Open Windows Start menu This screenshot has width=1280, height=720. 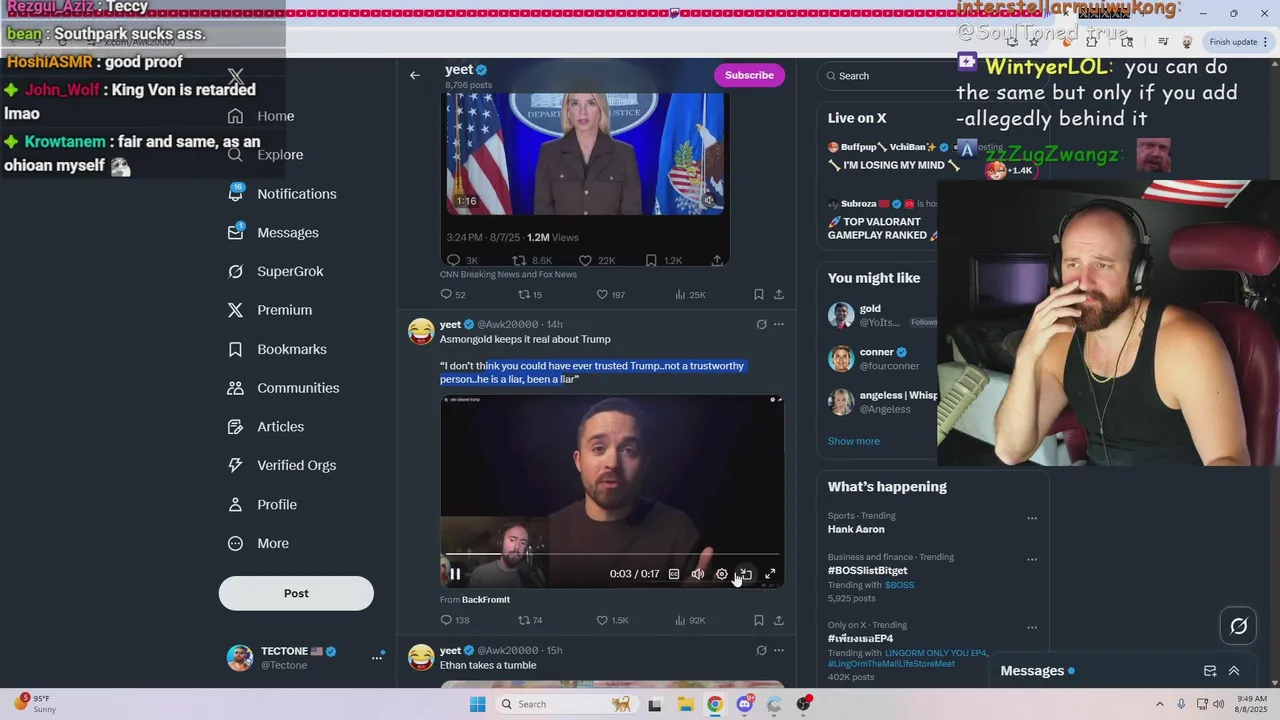click(x=477, y=704)
